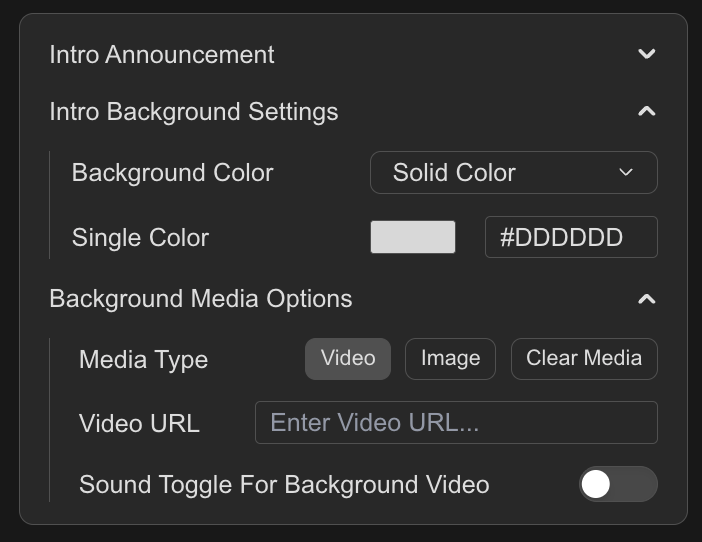Viewport: 702px width, 542px height.
Task: Select the Image media type
Action: (450, 359)
